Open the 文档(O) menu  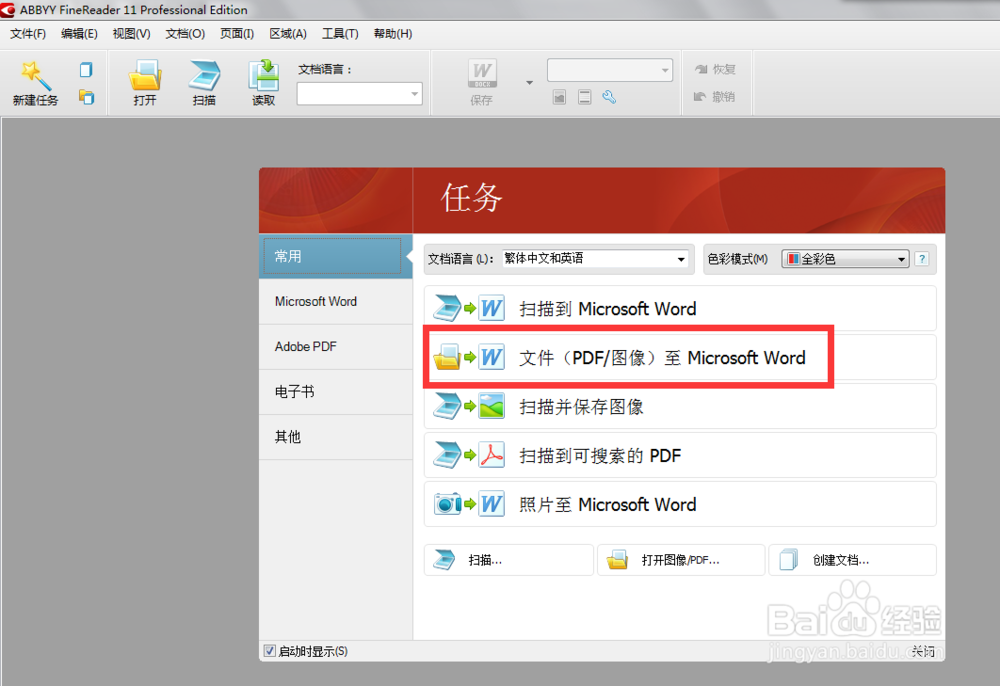point(185,34)
